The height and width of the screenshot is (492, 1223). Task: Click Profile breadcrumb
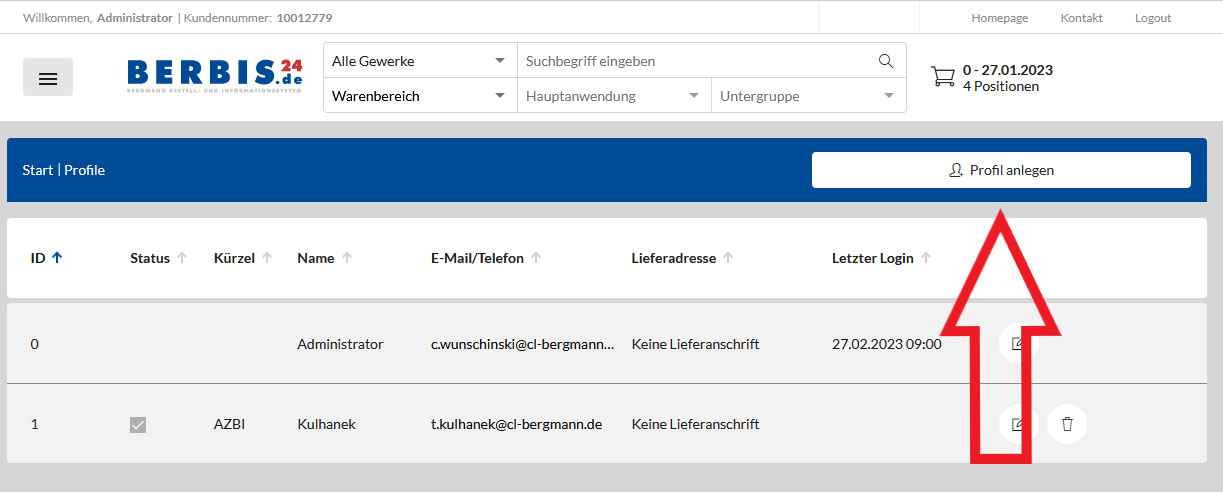(85, 170)
